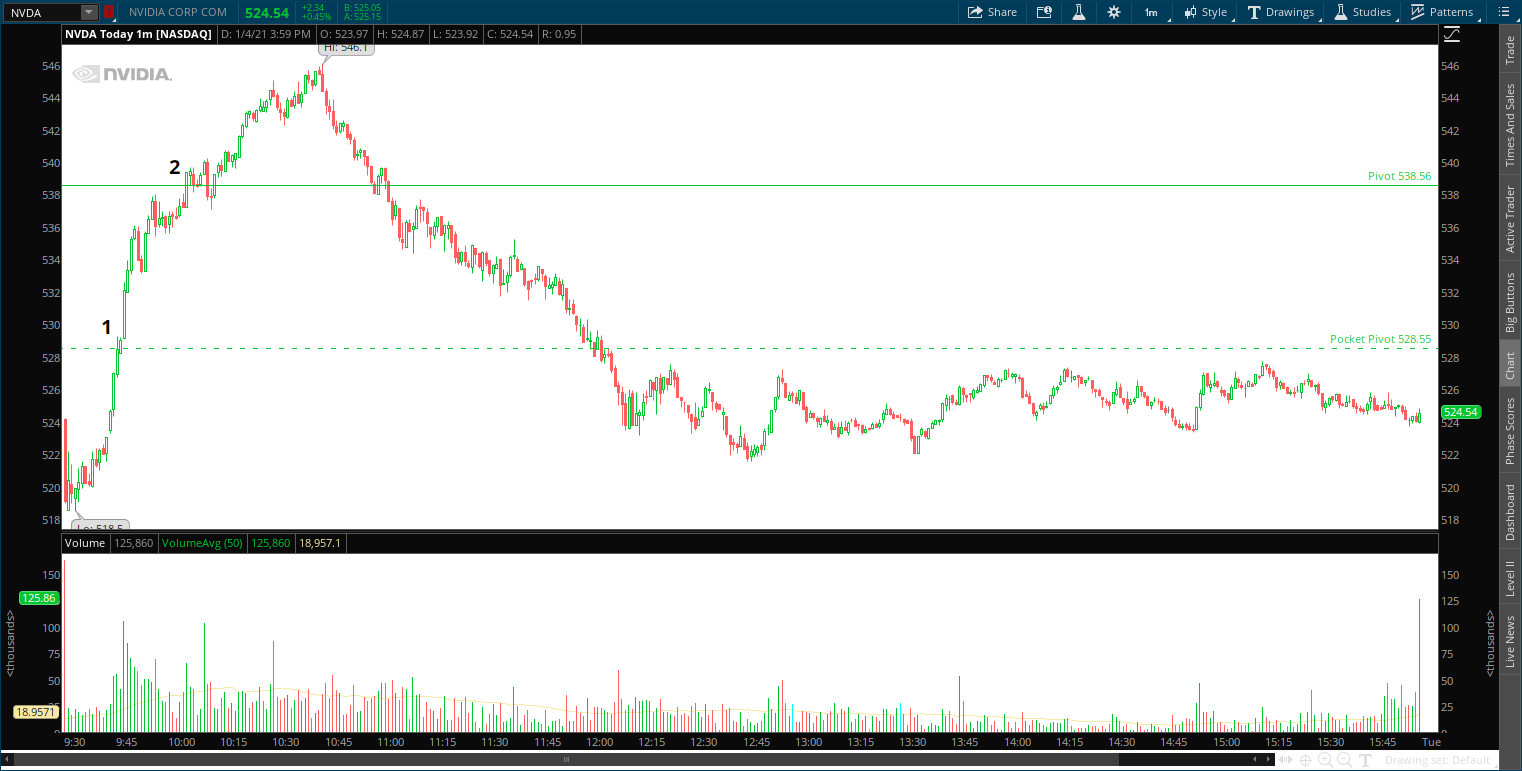Click the +0.45% change value
The image size is (1522, 771).
[318, 17]
